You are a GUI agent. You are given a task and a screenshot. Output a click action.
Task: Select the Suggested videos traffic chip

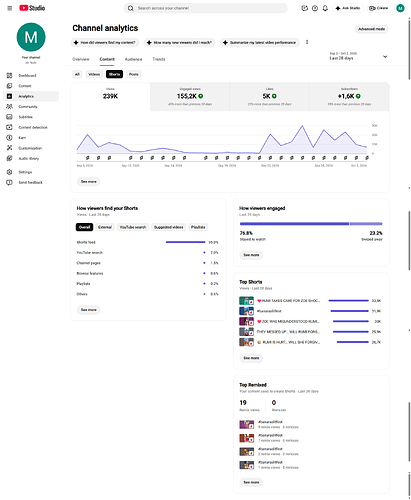[x=168, y=227]
